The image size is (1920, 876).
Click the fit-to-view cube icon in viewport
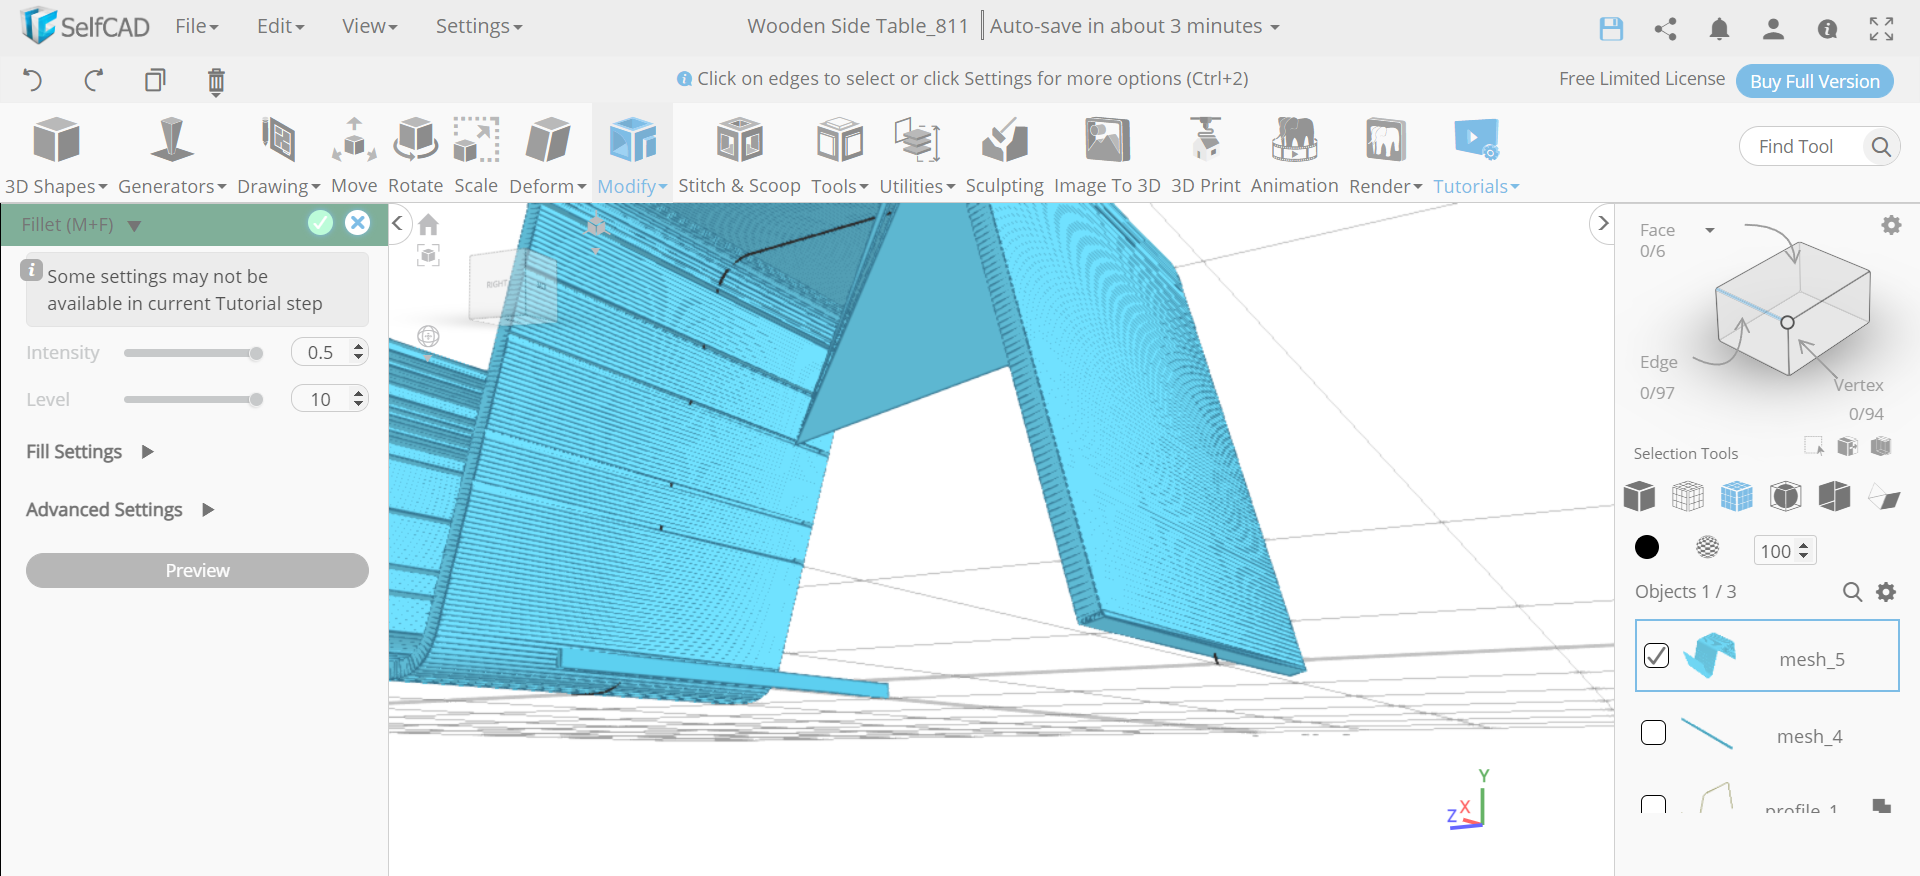pos(428,256)
